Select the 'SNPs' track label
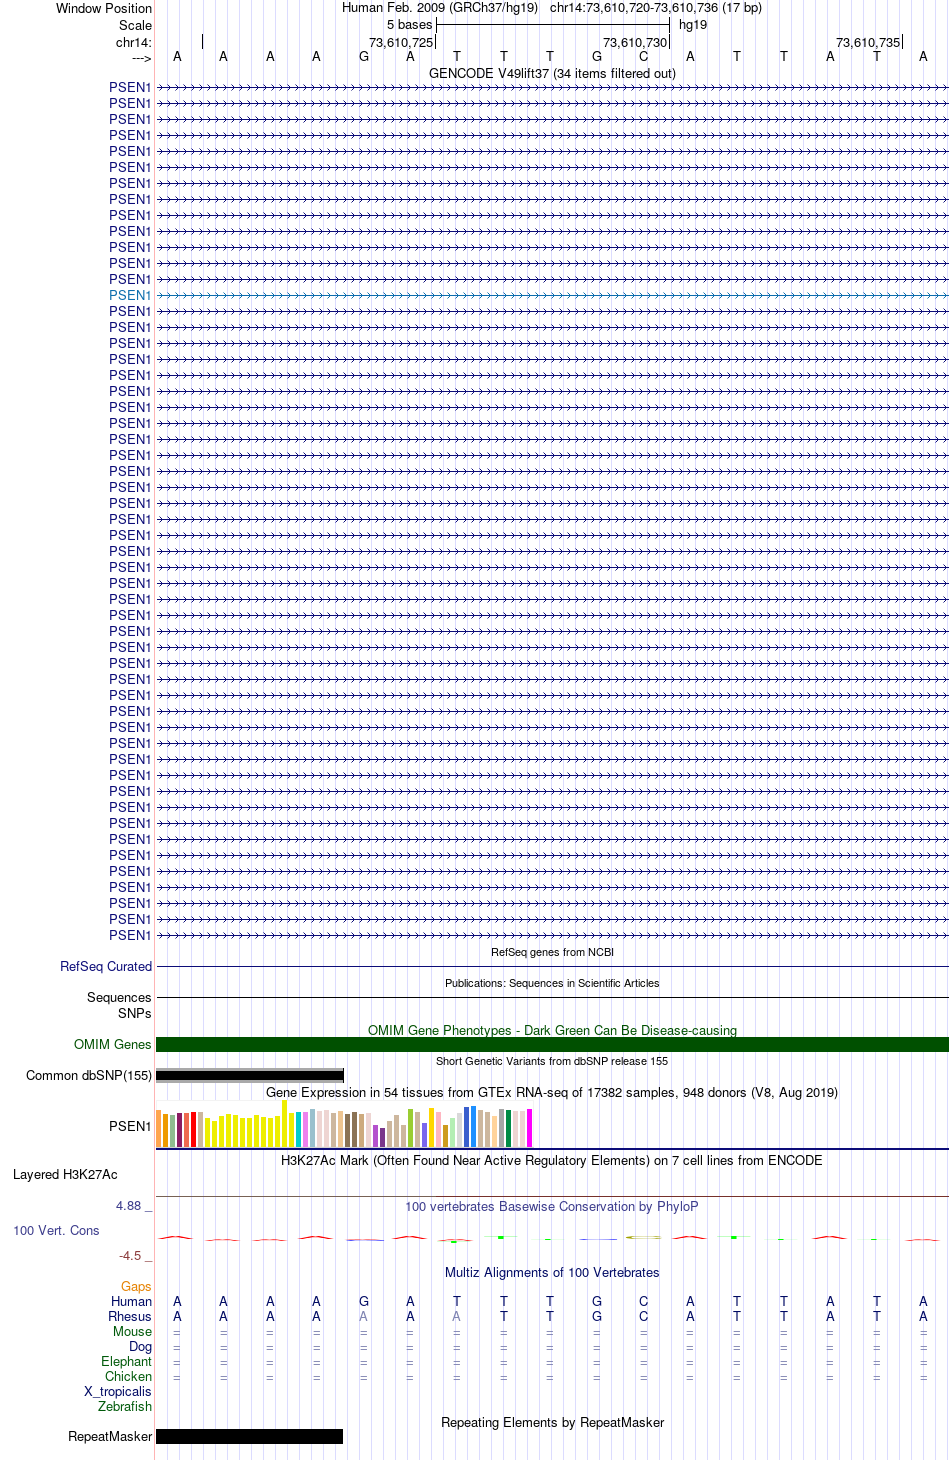950x1460 pixels. pos(135,1013)
